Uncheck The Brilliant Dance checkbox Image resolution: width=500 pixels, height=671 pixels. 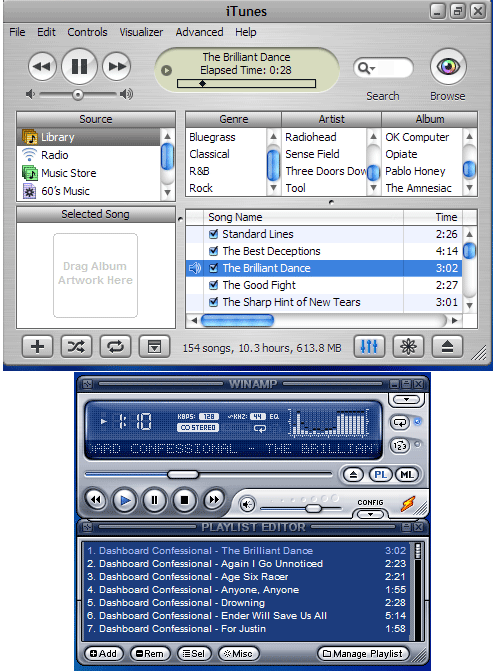(x=214, y=268)
